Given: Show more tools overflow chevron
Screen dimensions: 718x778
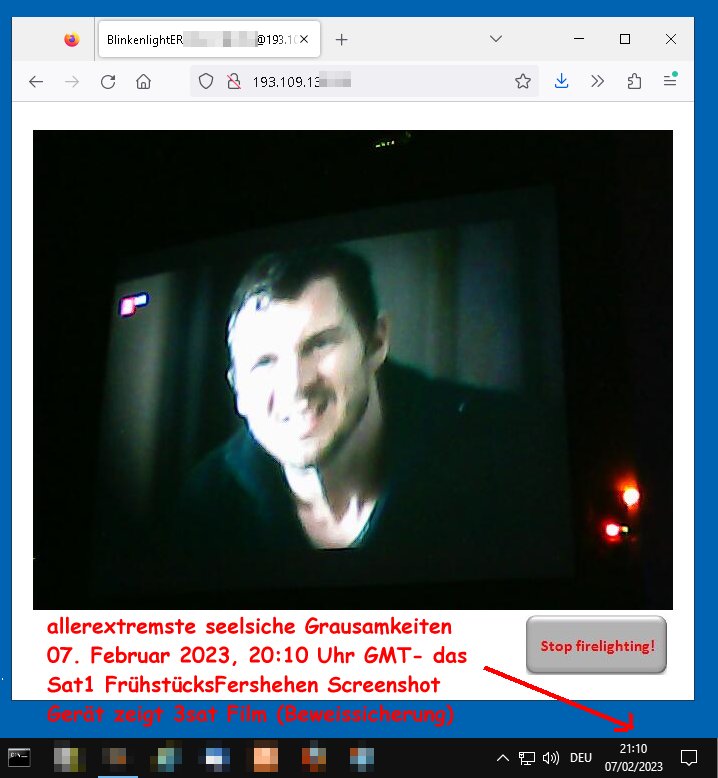Looking at the screenshot, I should [x=597, y=81].
